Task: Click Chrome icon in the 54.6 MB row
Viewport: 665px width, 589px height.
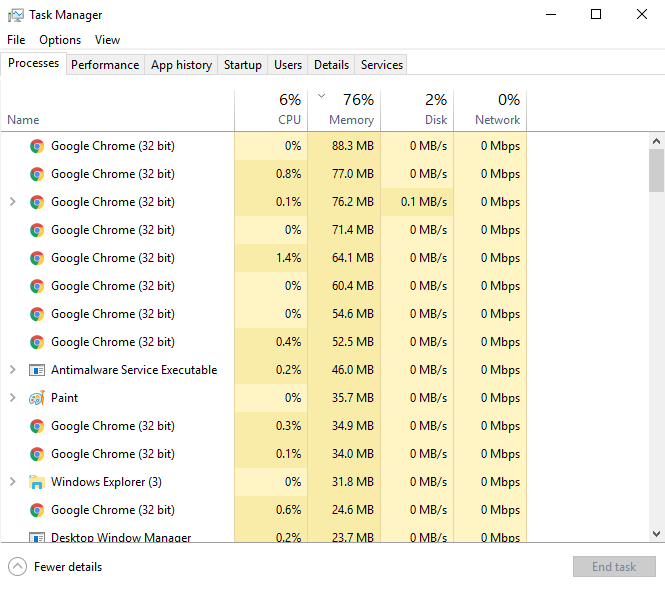Action: click(37, 314)
